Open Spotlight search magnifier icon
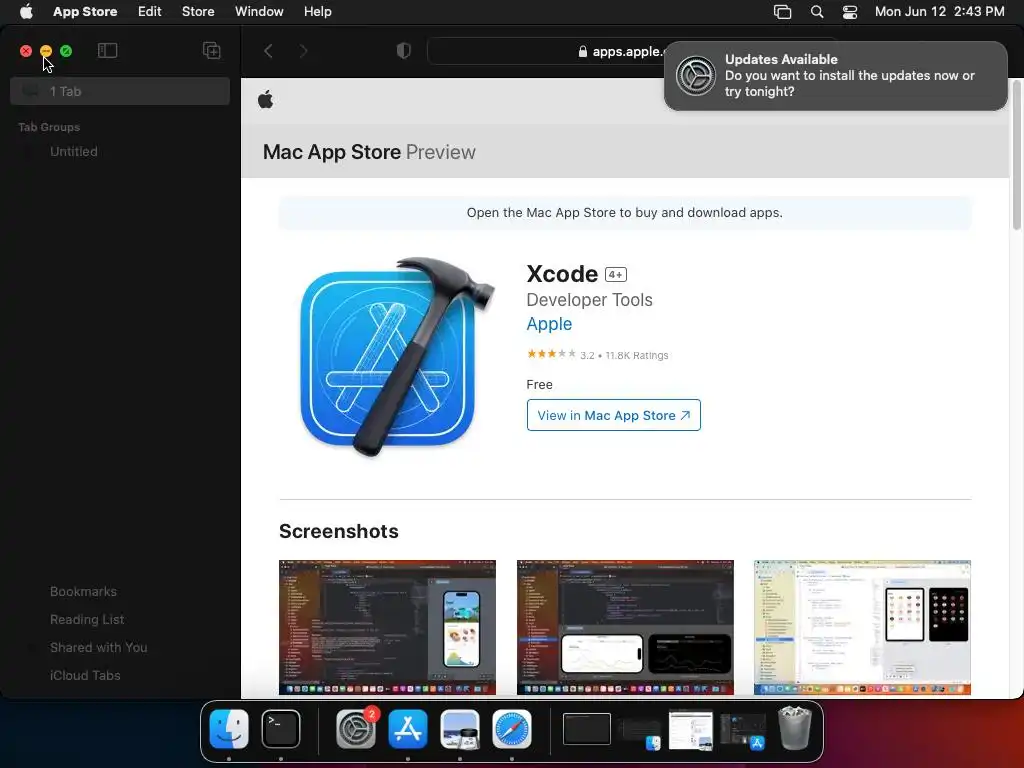Screen dimensions: 1024x768 point(817,12)
